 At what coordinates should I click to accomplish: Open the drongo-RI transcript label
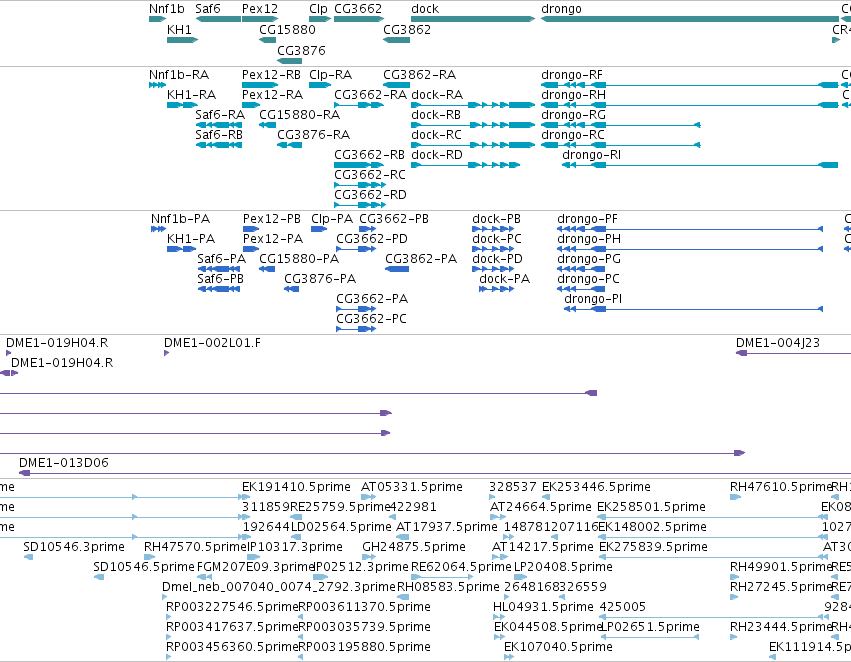click(592, 155)
